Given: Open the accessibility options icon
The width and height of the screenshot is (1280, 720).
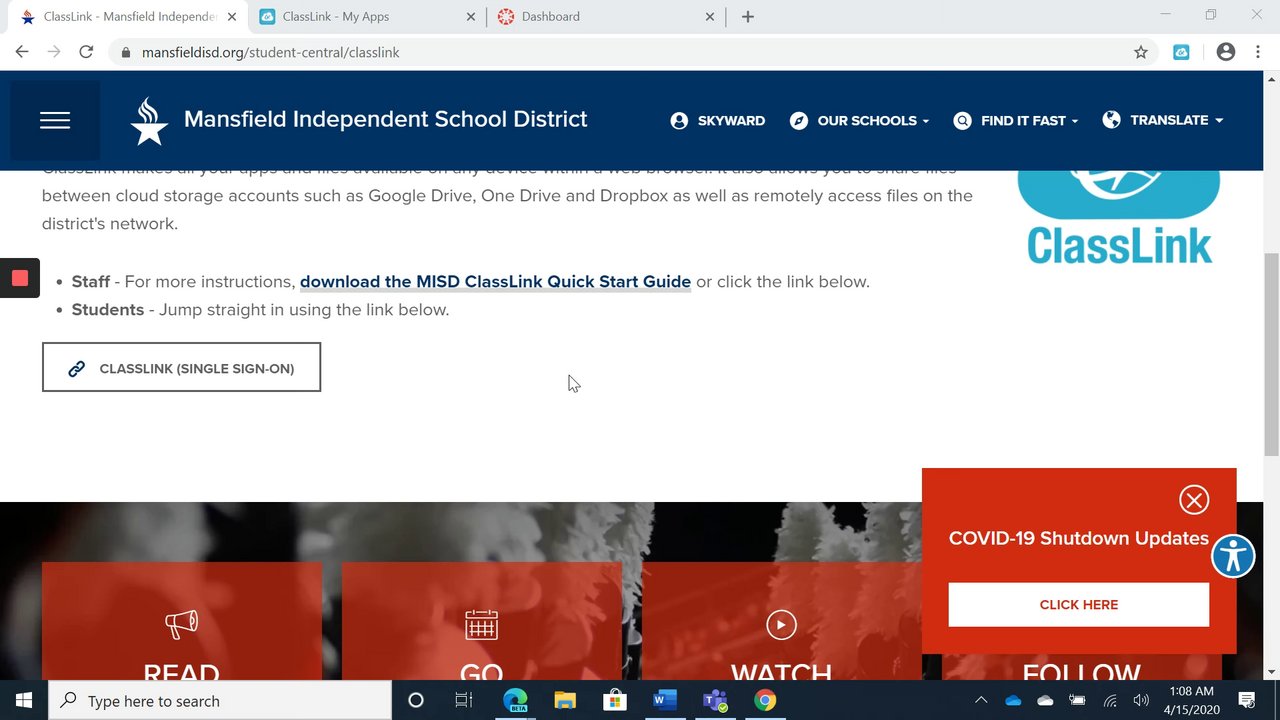Looking at the screenshot, I should point(1233,556).
